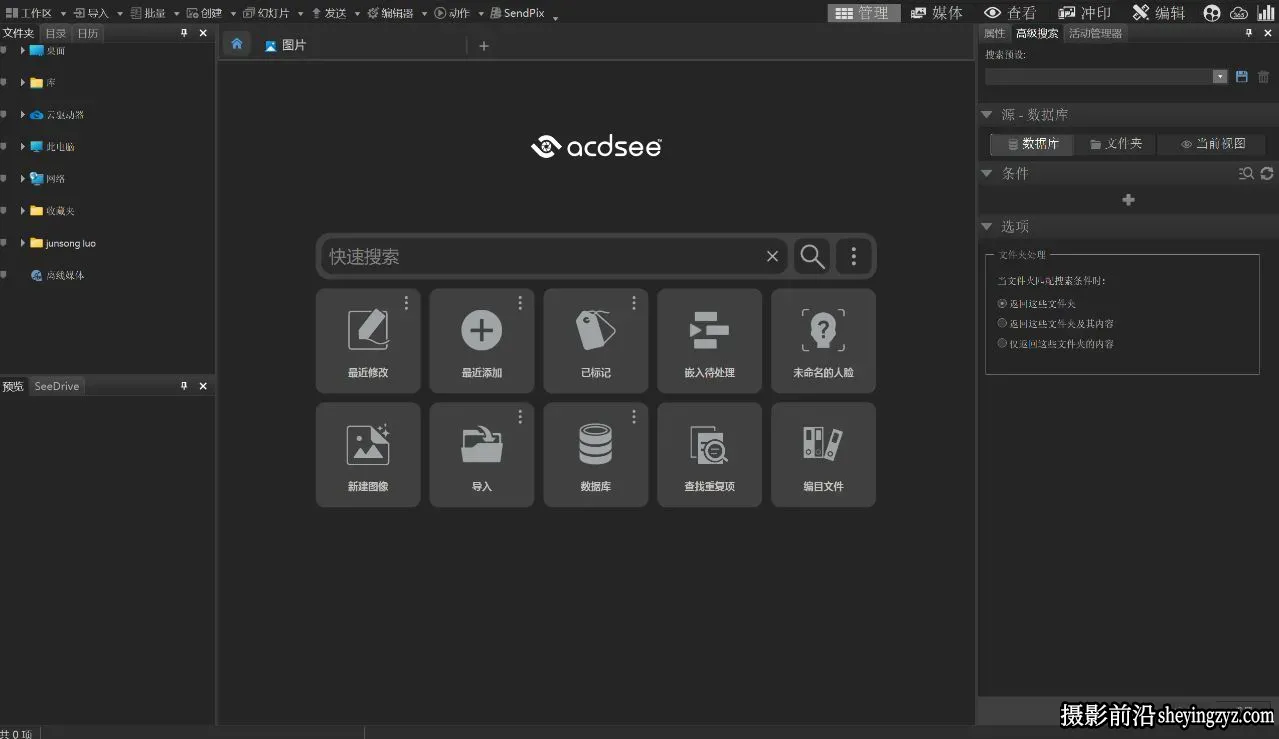Toggle the 文件夹 source button
Image resolution: width=1279 pixels, height=739 pixels.
click(1115, 144)
